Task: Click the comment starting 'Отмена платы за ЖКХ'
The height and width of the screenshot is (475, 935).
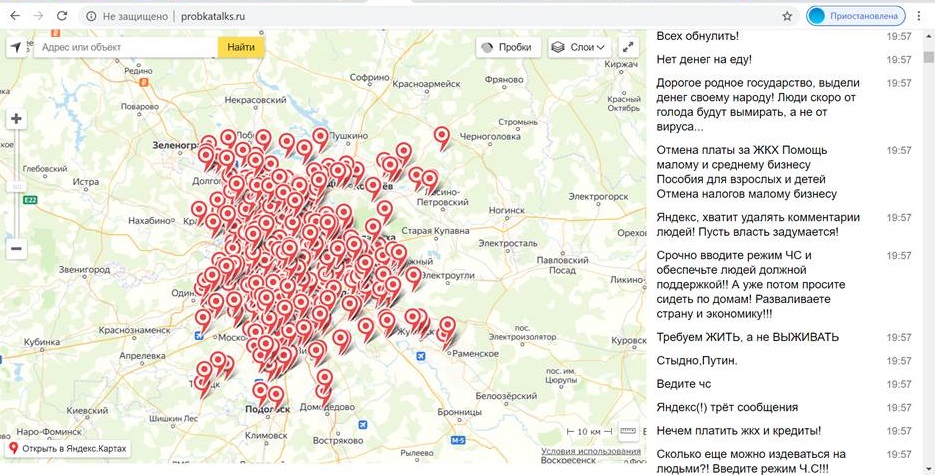Action: 747,172
